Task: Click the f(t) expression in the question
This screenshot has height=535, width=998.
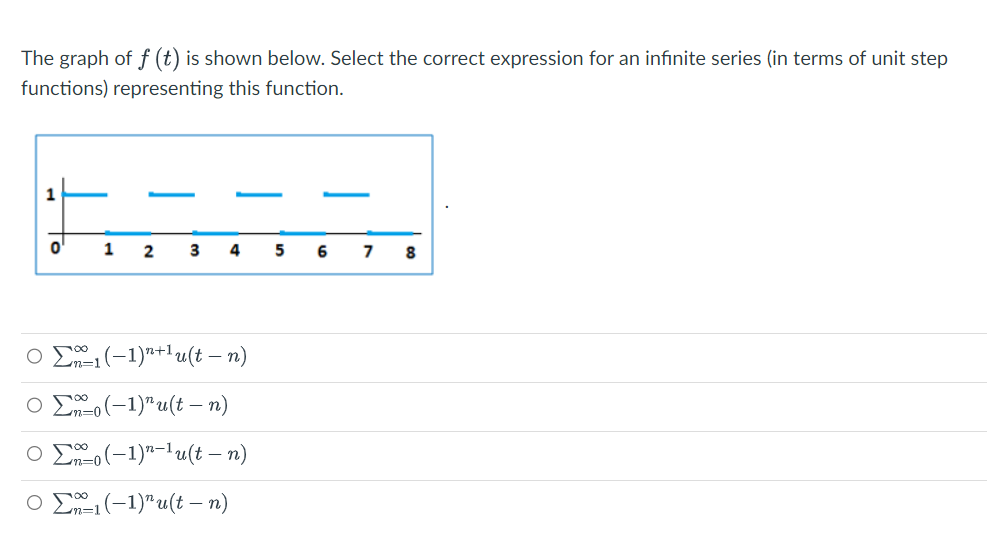Action: 160,58
